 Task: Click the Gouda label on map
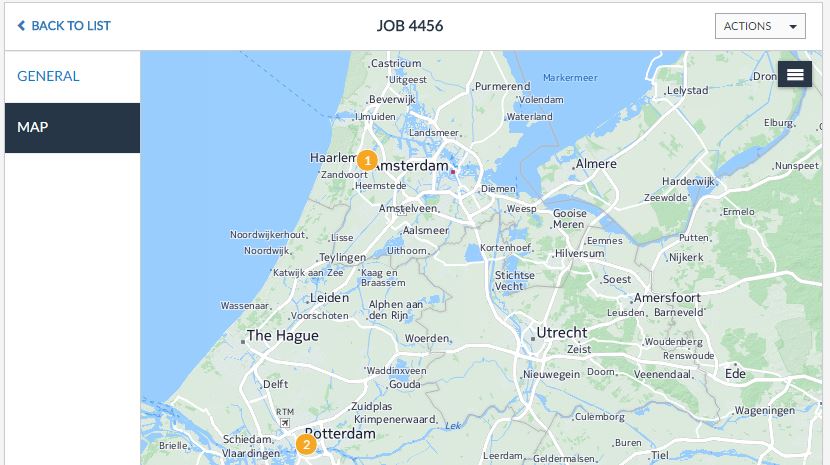[404, 384]
